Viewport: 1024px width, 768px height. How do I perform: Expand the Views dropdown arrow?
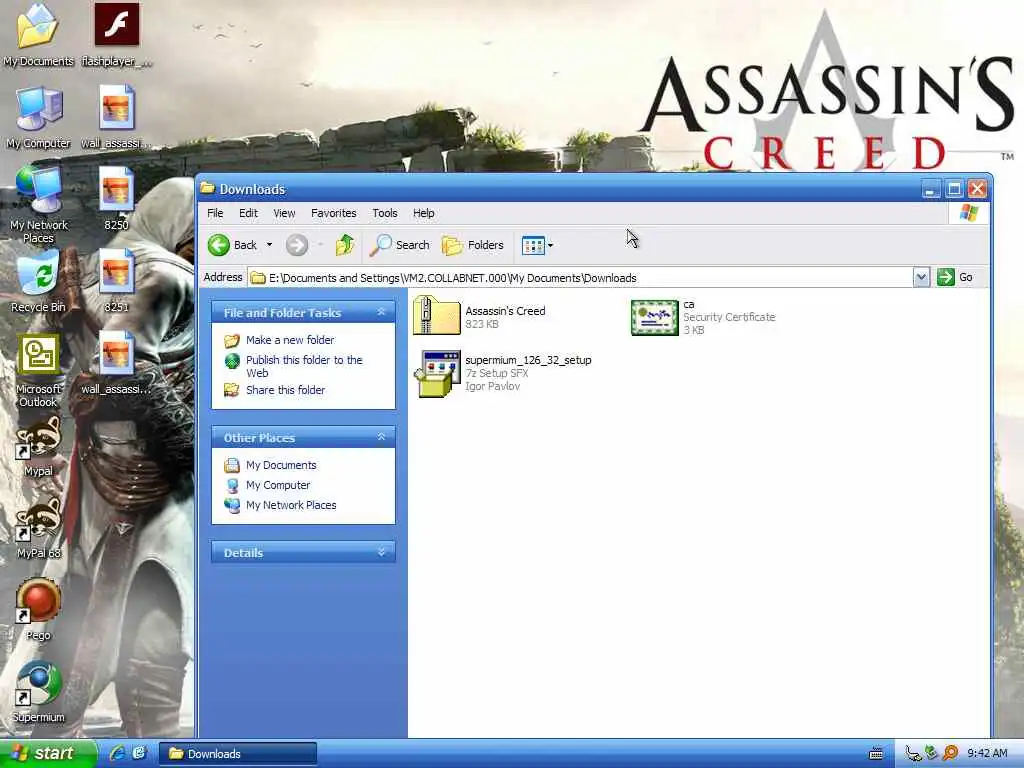click(551, 246)
